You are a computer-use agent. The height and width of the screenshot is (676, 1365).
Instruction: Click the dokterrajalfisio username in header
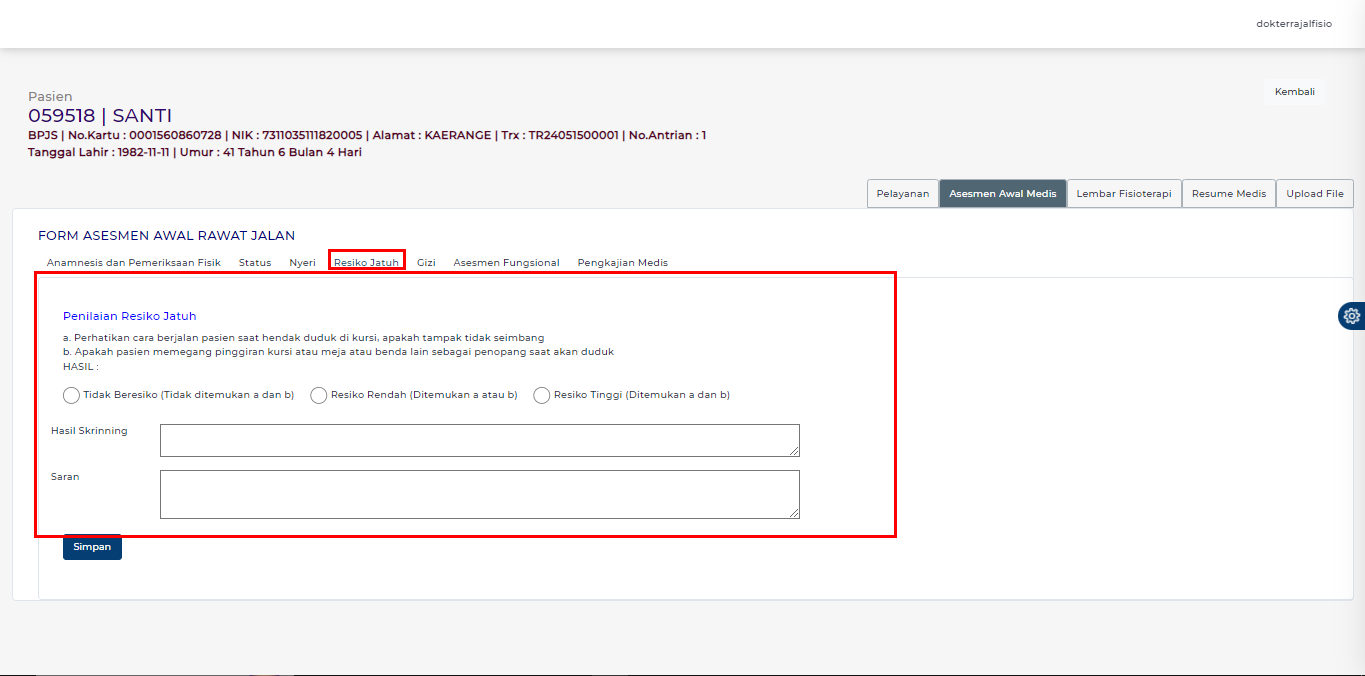point(1293,24)
